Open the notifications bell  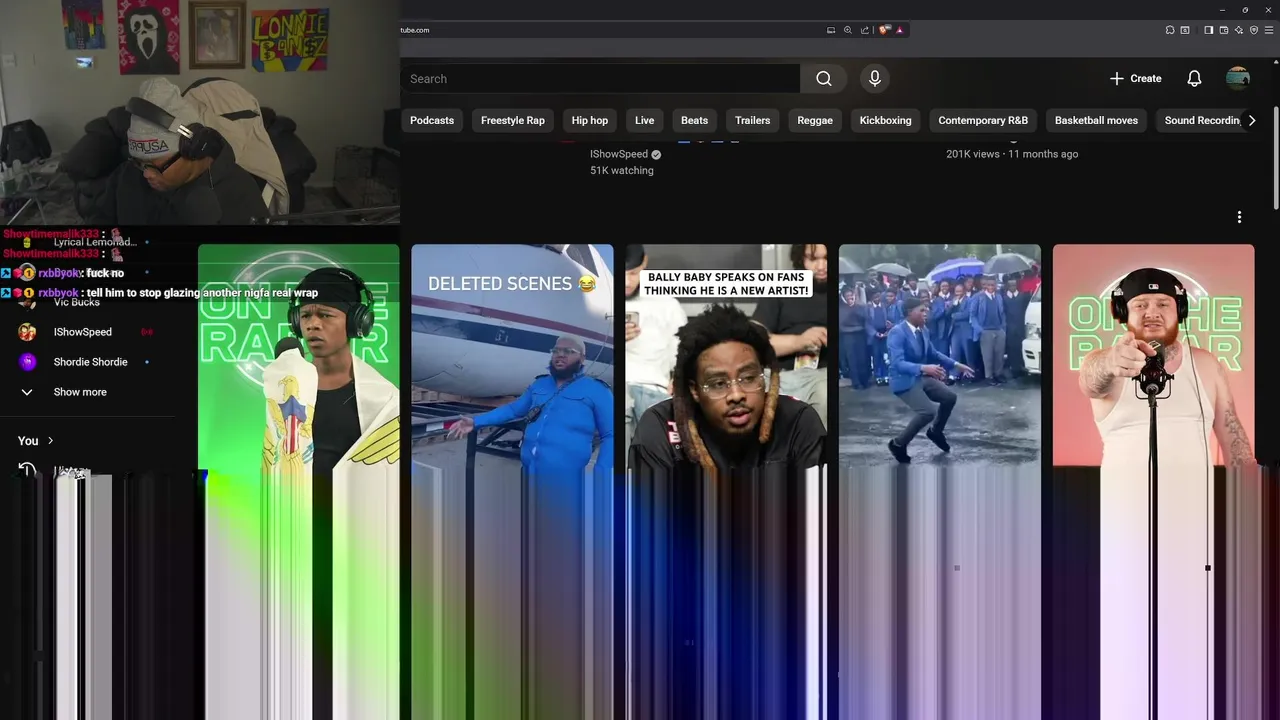(1194, 78)
